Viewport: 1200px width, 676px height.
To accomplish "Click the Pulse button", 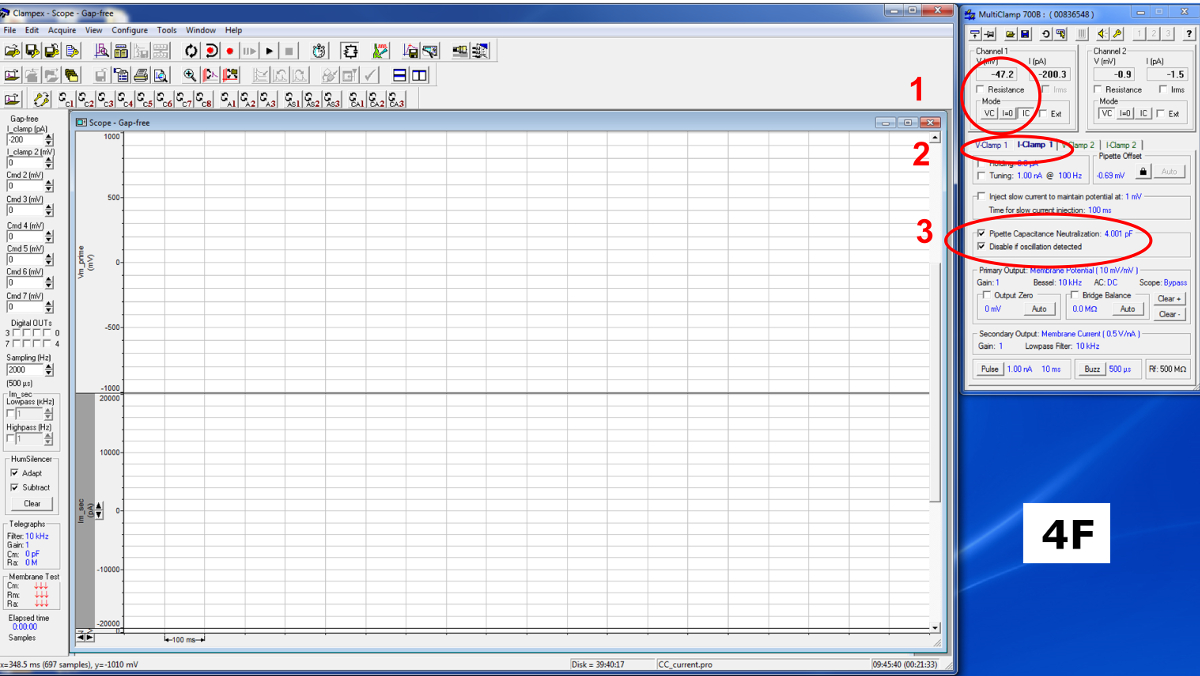I will click(989, 369).
